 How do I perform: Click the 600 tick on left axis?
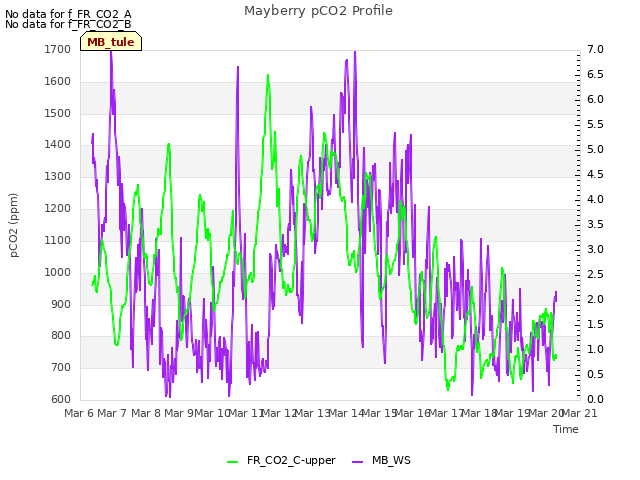pyautogui.click(x=61, y=399)
